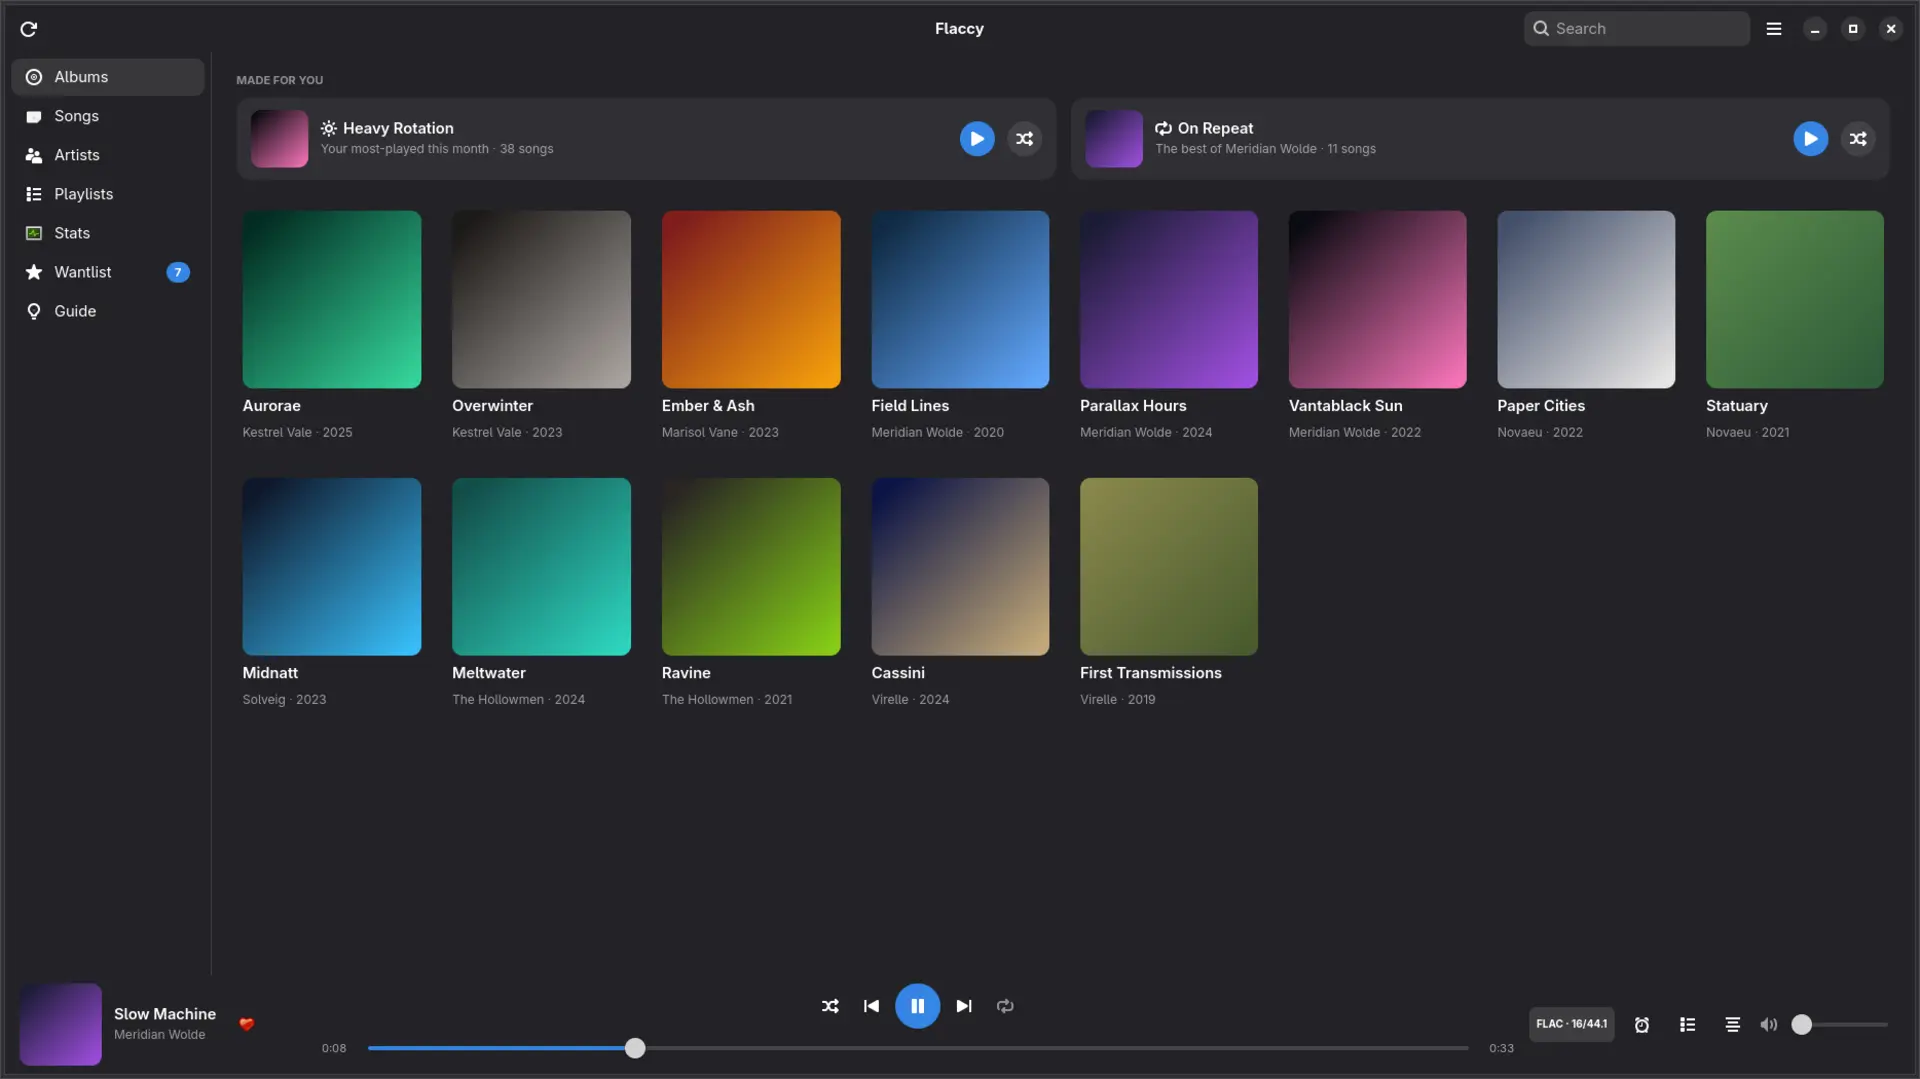
Task: Click the "Paper Cities" album title
Action: coord(1540,406)
